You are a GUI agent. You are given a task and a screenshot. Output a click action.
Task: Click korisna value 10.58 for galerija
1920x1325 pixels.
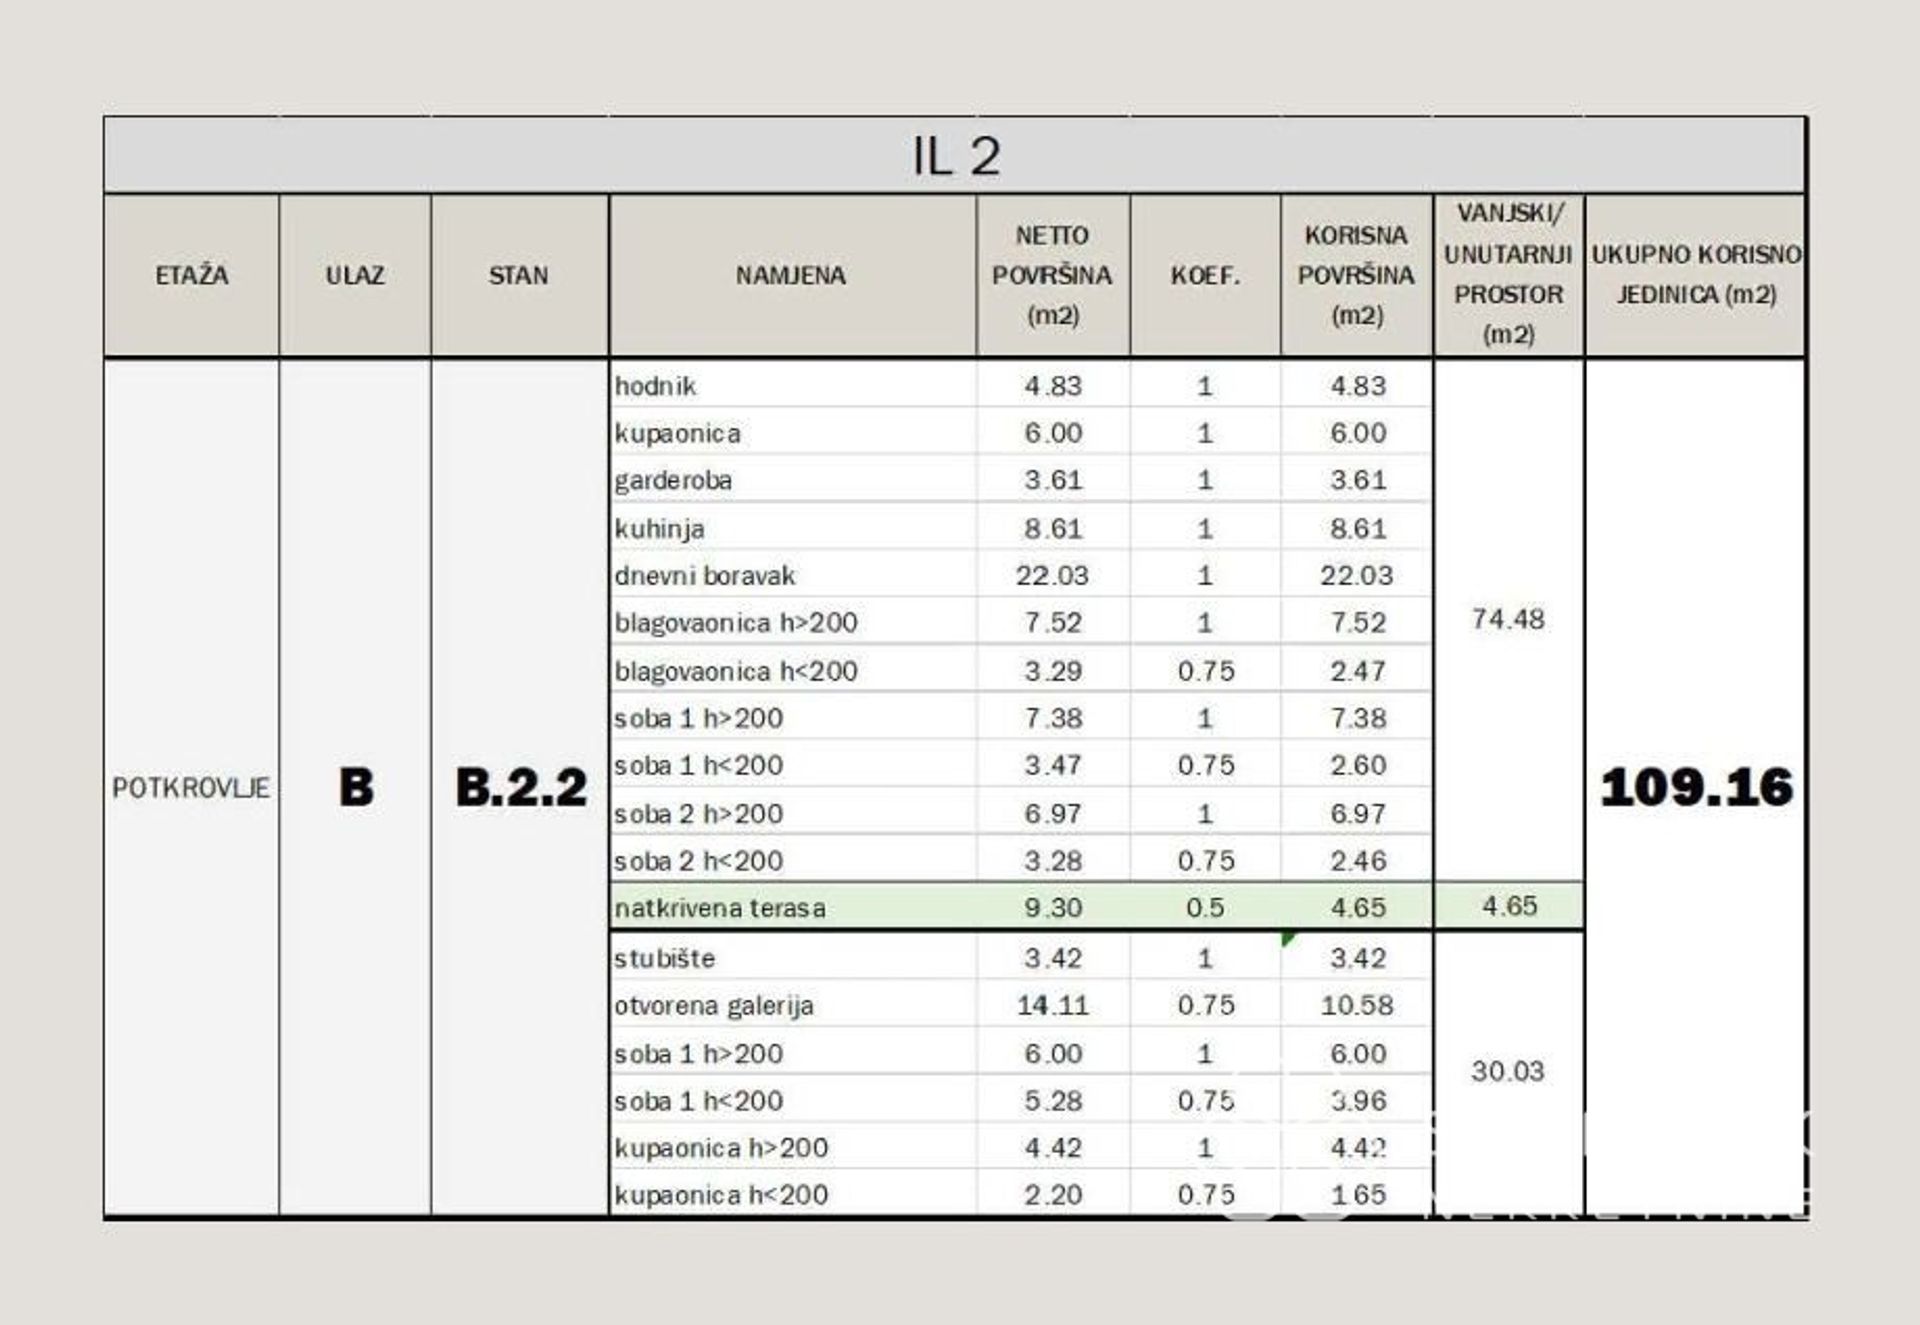coord(1357,1006)
